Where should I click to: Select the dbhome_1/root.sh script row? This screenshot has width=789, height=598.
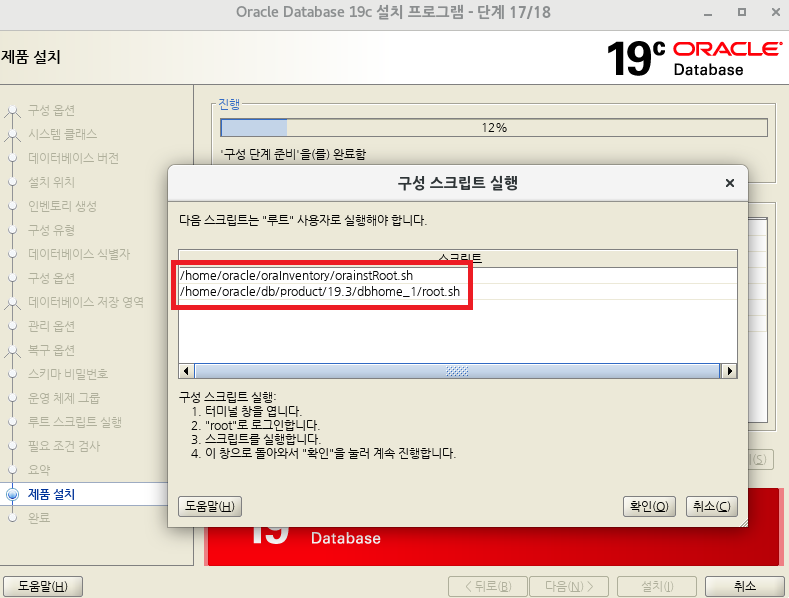tap(457, 291)
